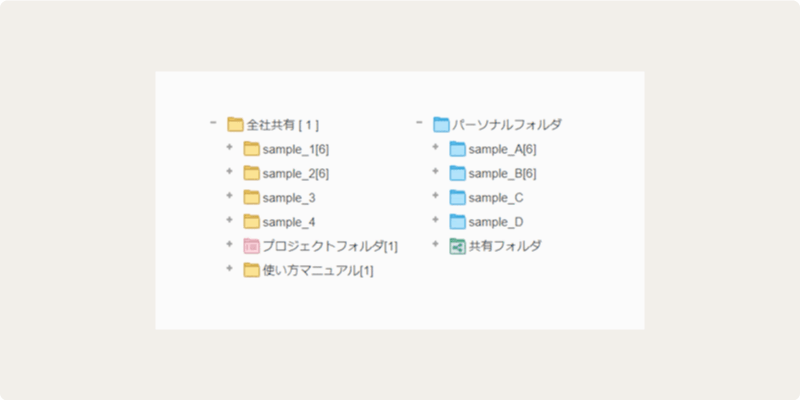This screenshot has height=400, width=800.
Task: Expand the プロジェクトフォルダ node
Action: [x=229, y=245]
